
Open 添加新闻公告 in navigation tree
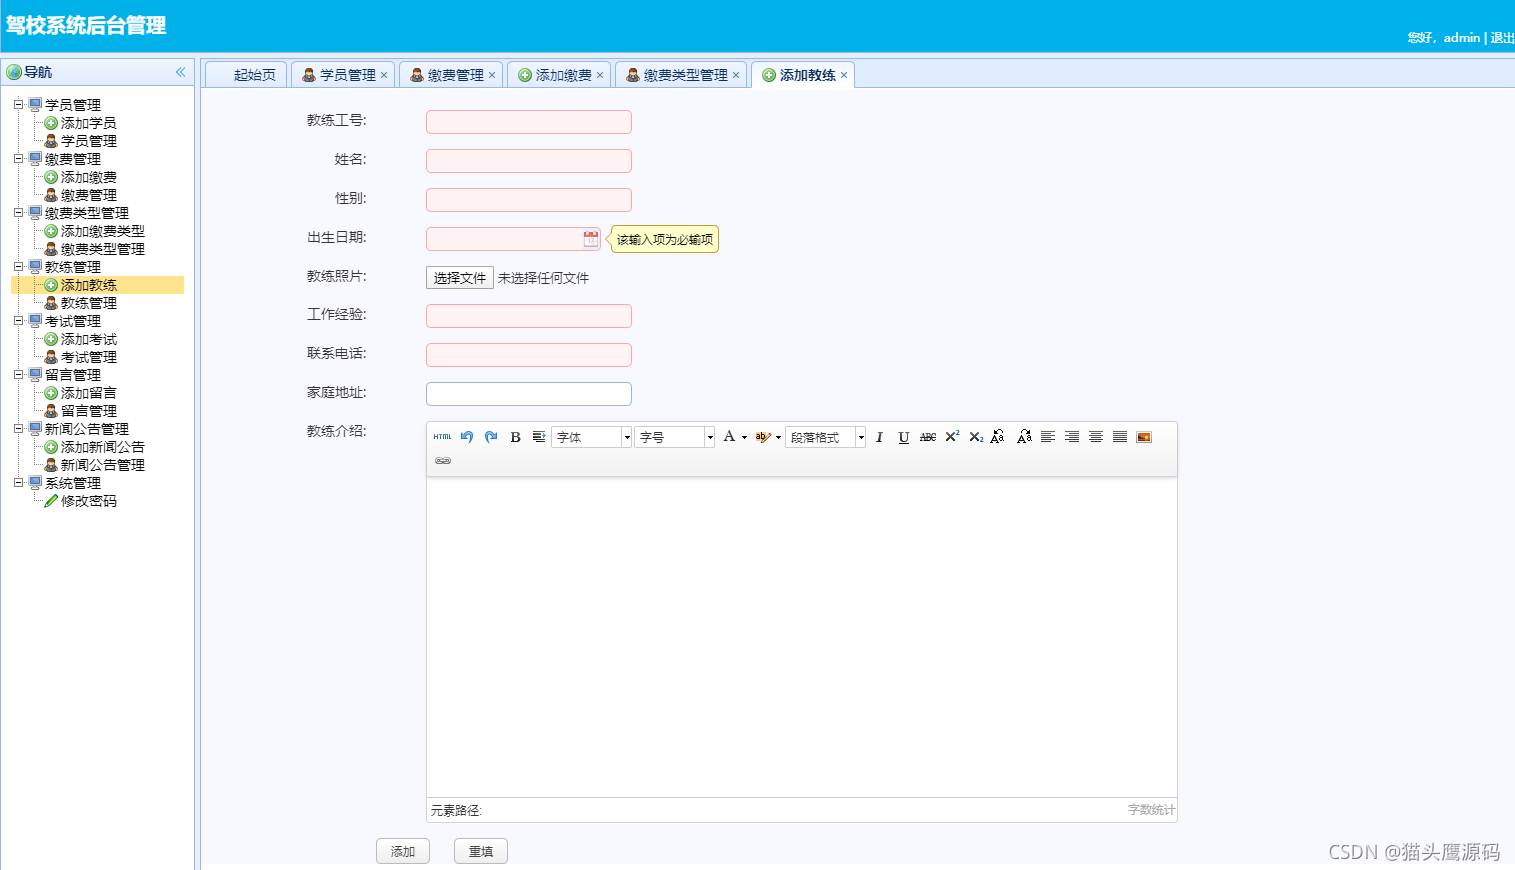click(102, 447)
